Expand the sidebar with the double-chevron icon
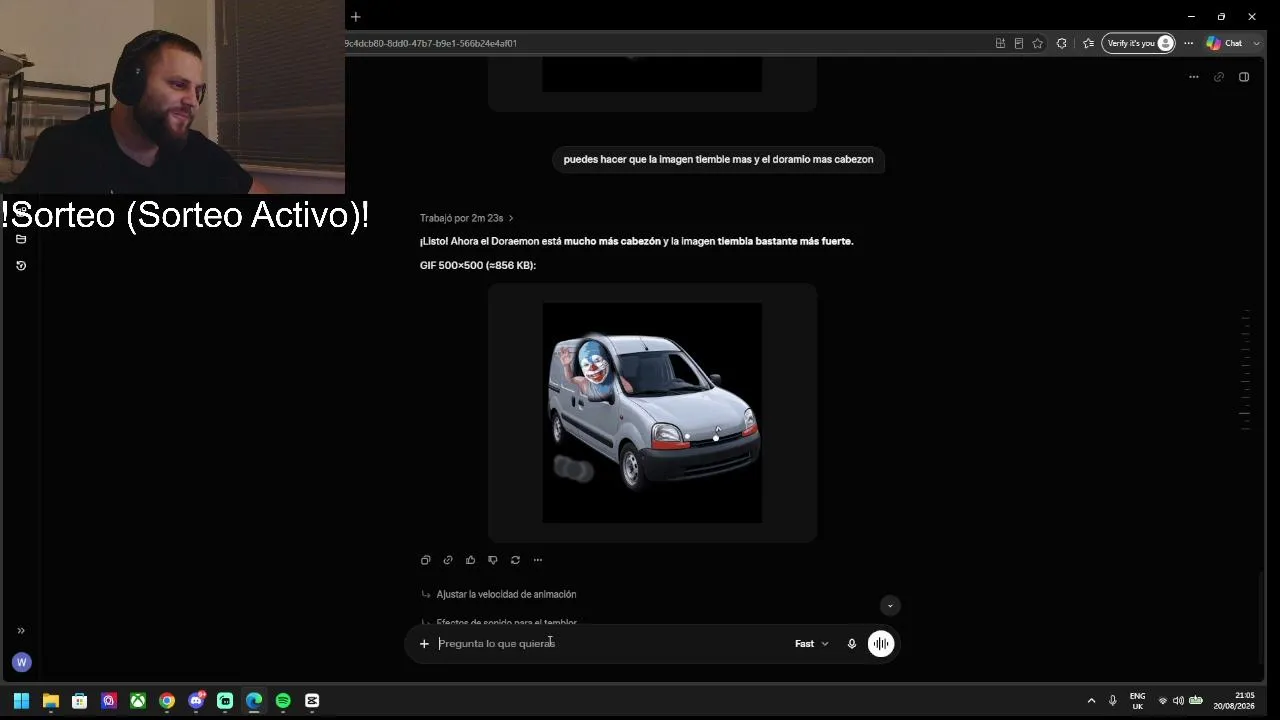1280x720 pixels. [21, 631]
